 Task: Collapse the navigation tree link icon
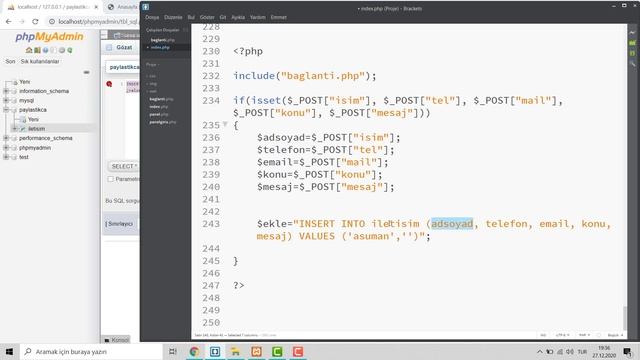(87, 72)
